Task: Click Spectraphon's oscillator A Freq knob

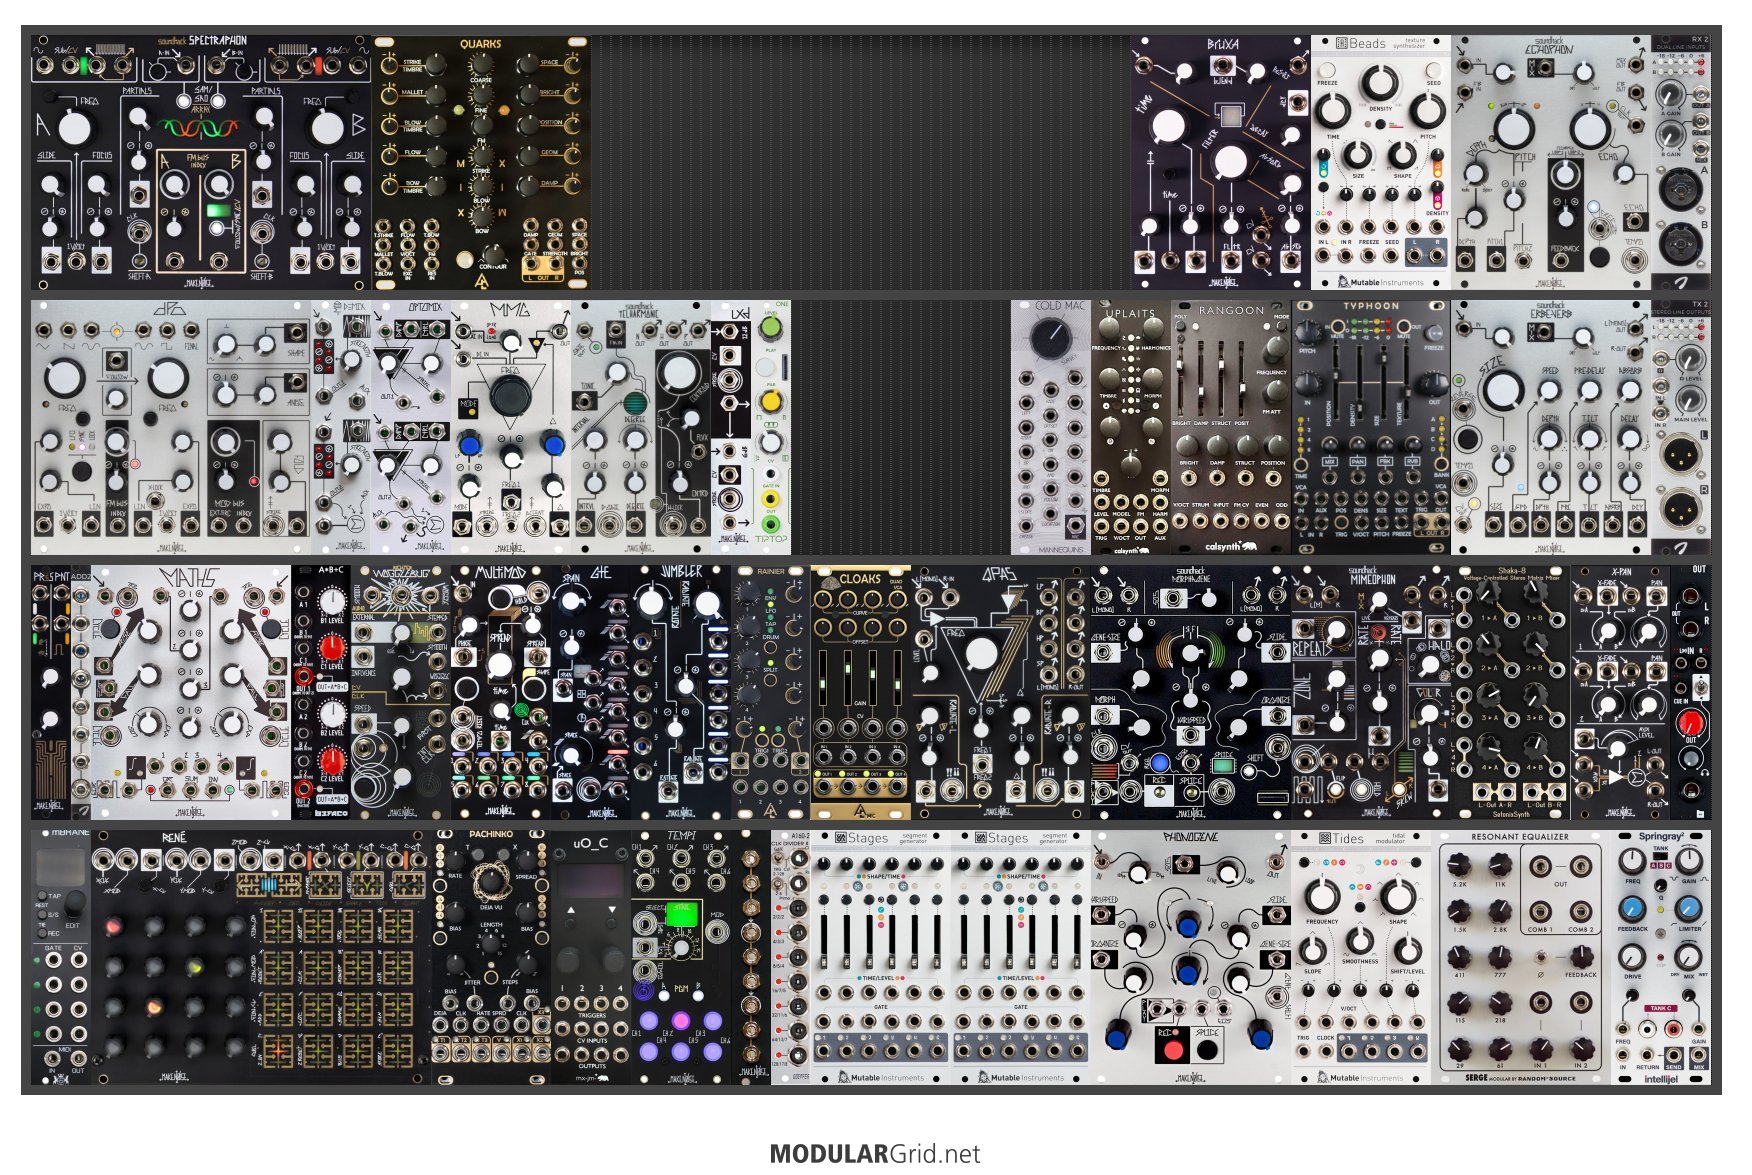Action: [73, 128]
